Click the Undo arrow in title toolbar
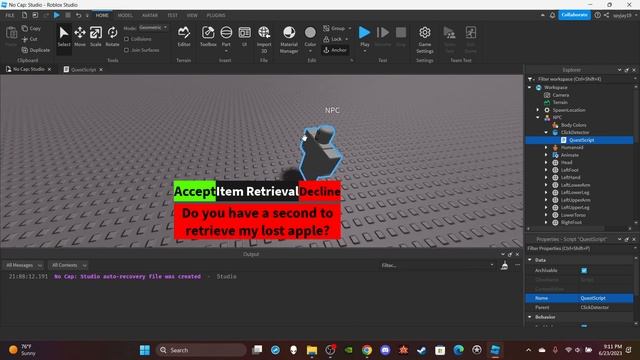 coord(78,15)
